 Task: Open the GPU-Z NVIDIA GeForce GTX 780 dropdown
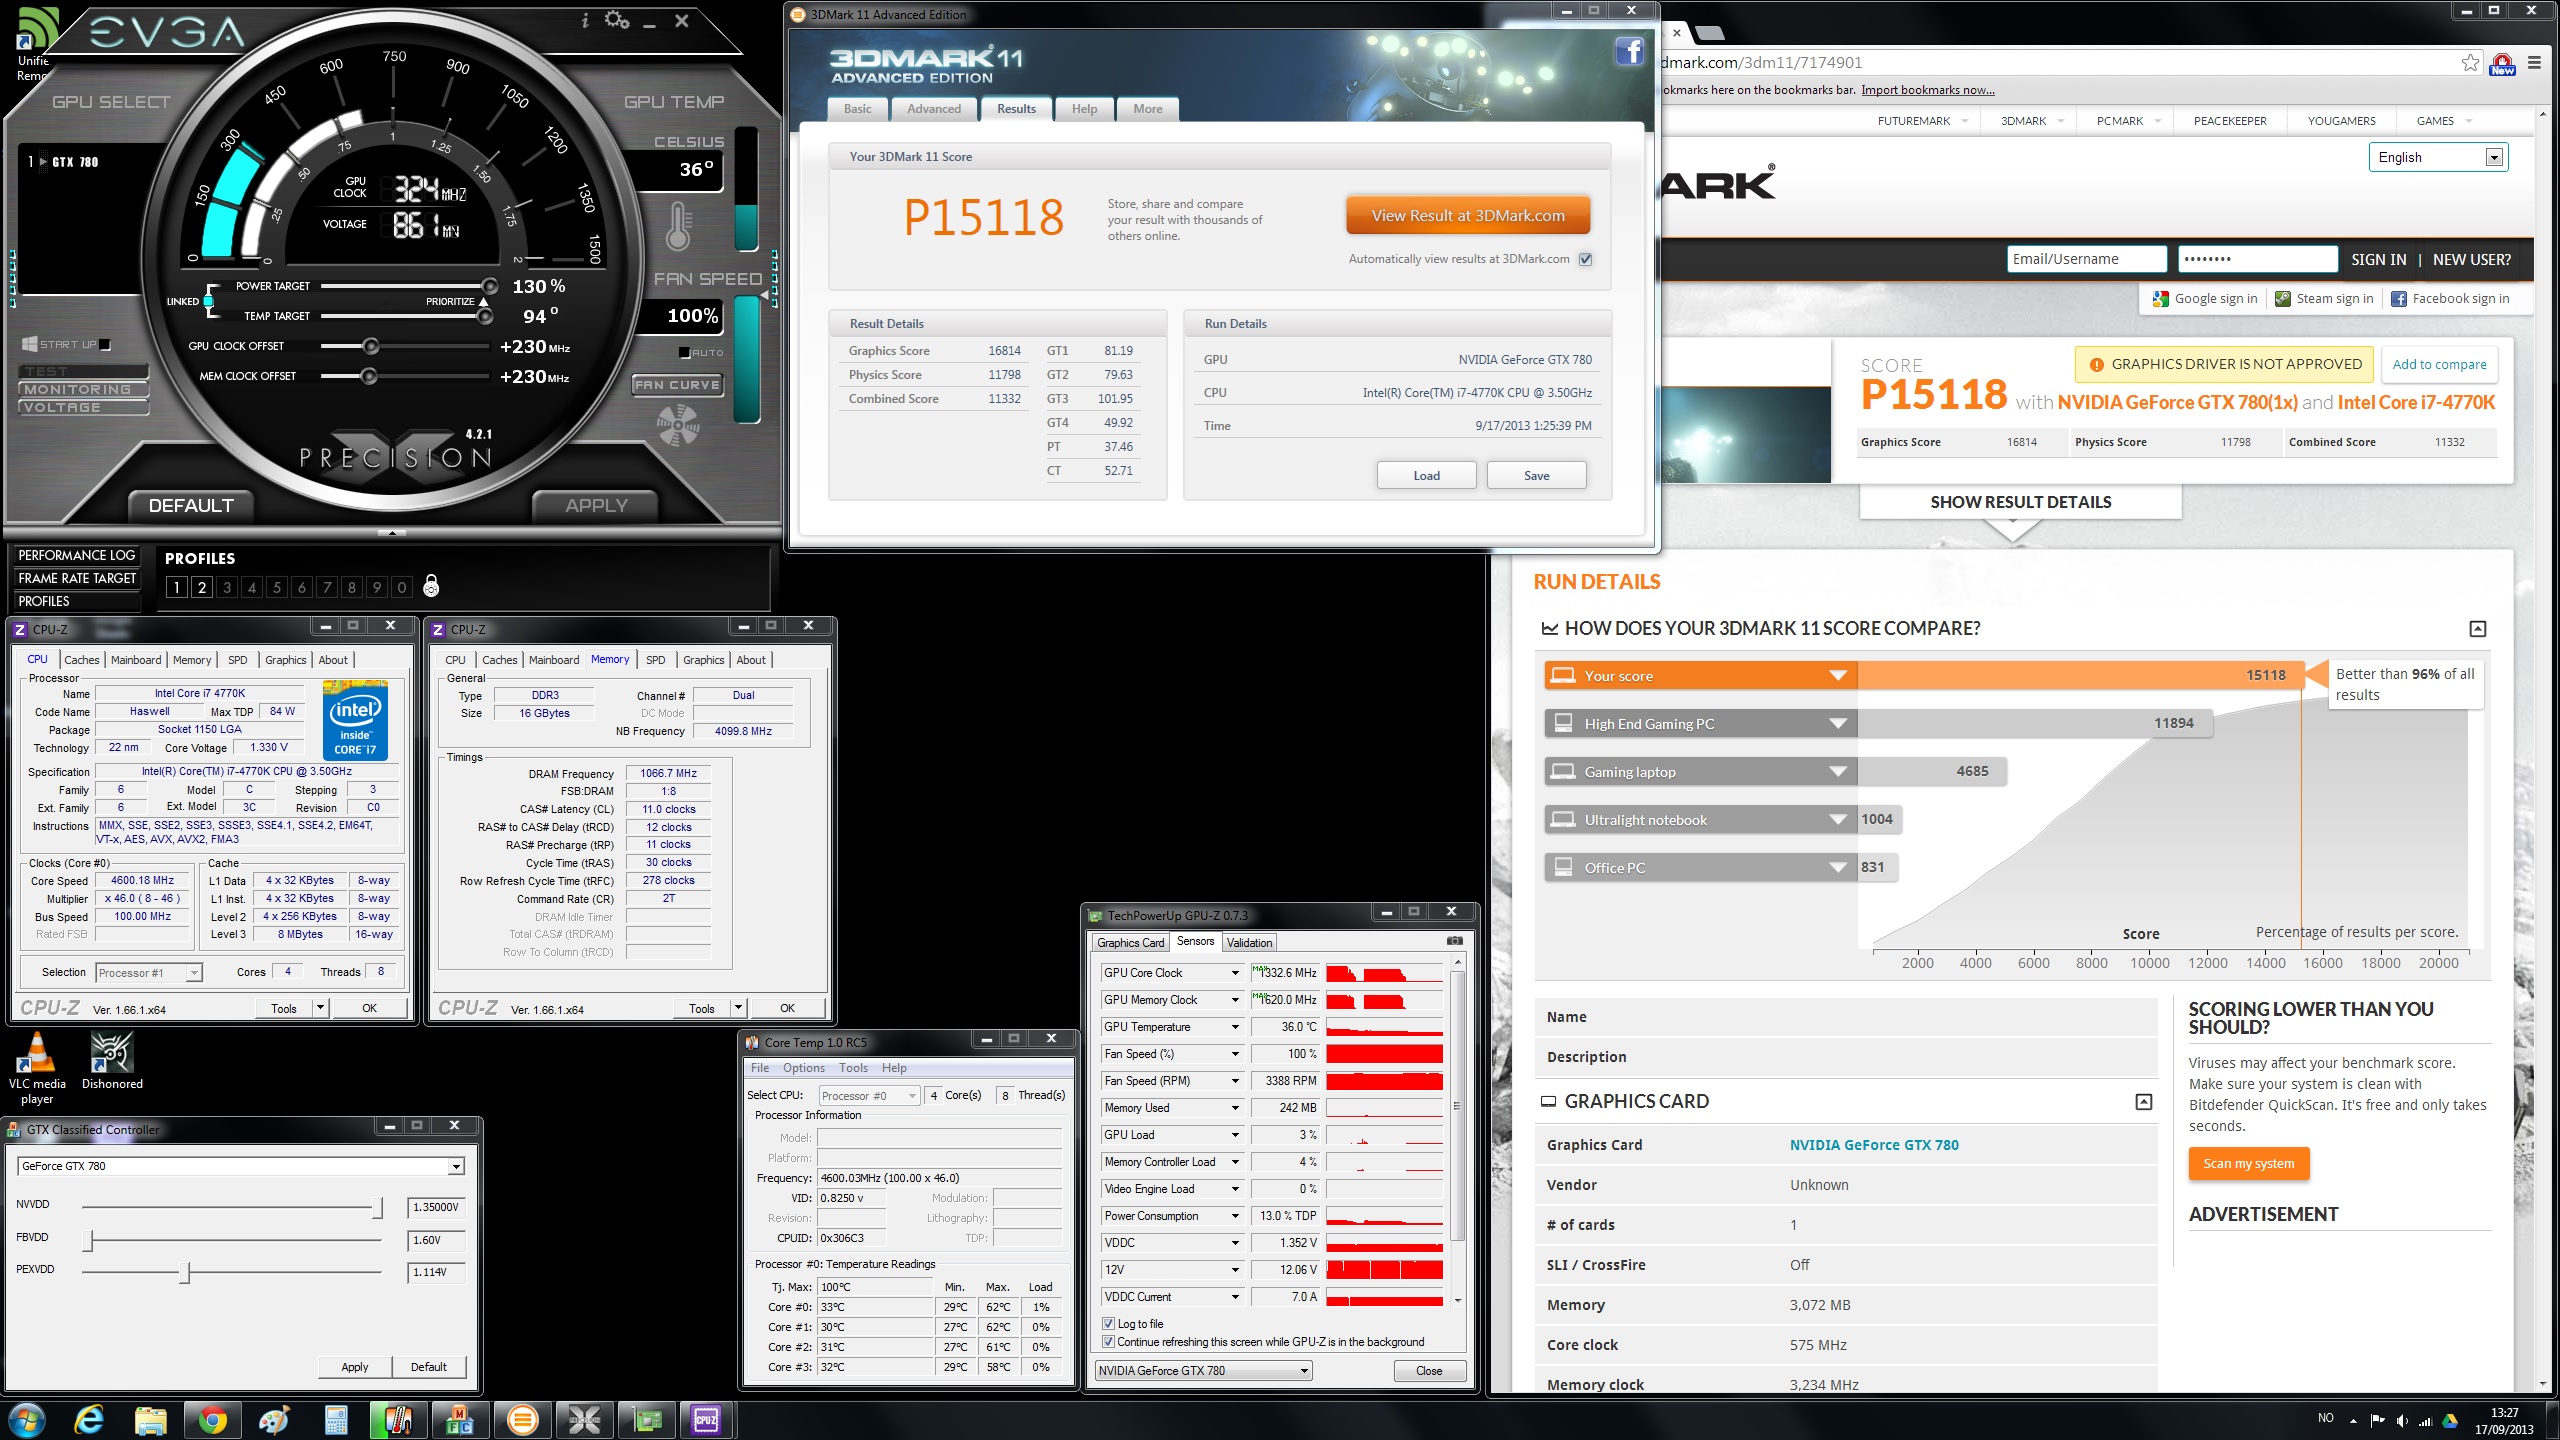(1204, 1371)
